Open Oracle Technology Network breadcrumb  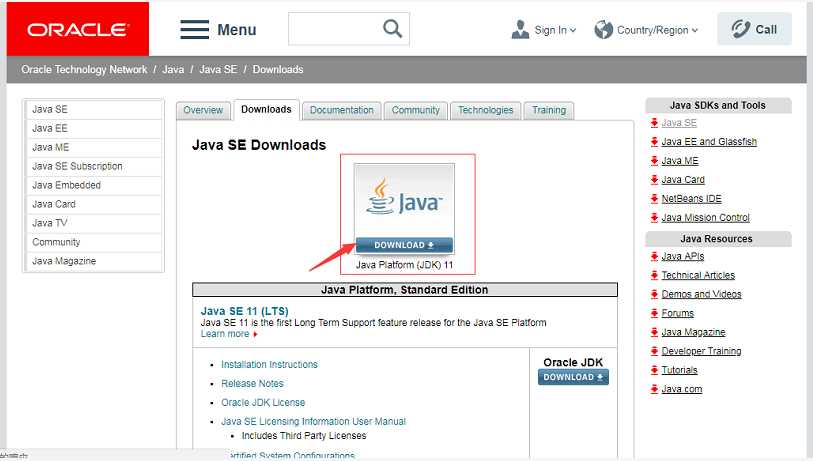click(85, 69)
